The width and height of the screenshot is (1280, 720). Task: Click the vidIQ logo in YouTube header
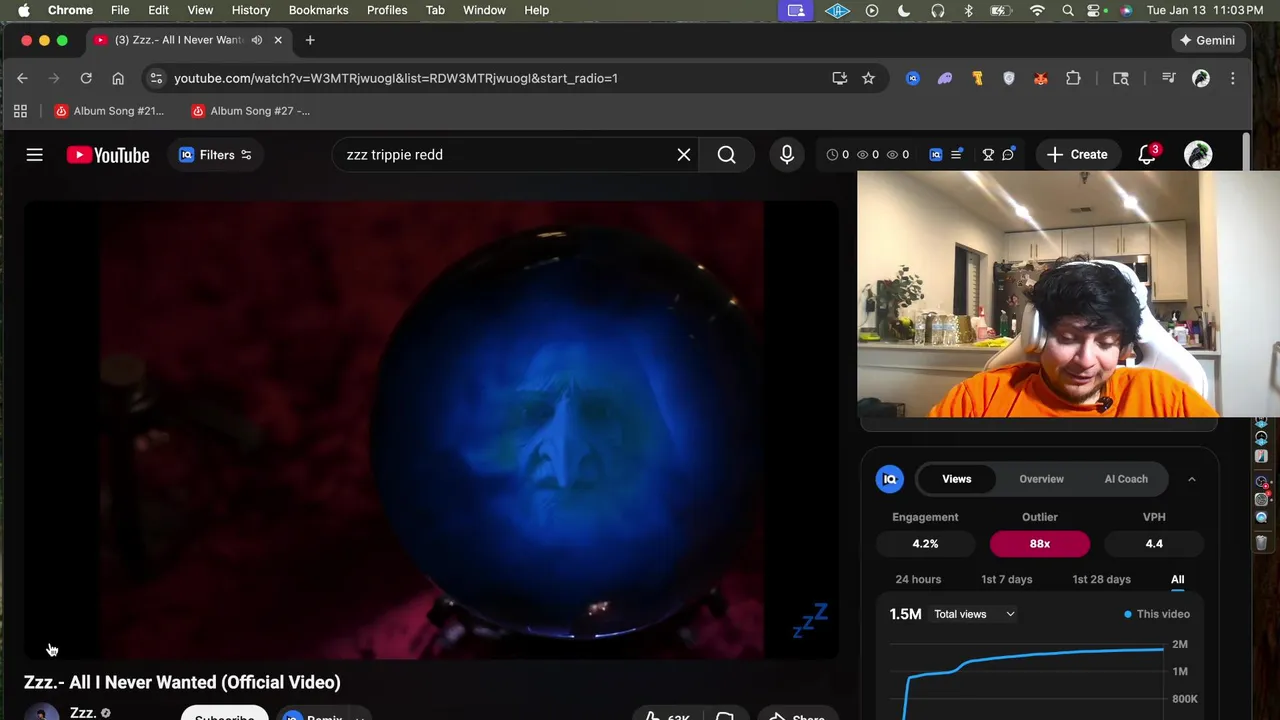click(x=936, y=155)
